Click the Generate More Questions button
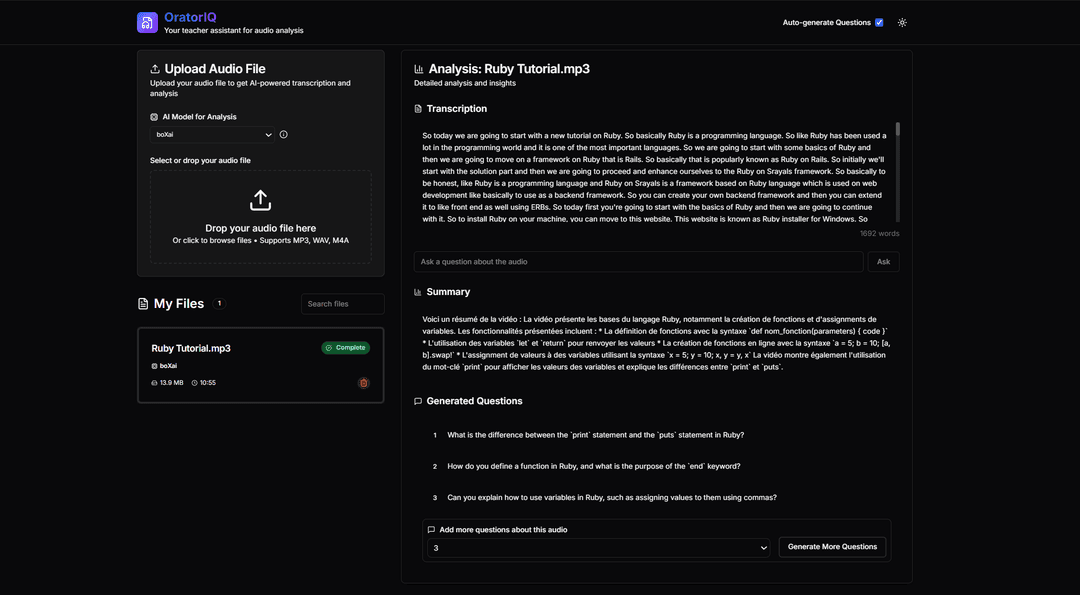1080x595 pixels. point(832,547)
